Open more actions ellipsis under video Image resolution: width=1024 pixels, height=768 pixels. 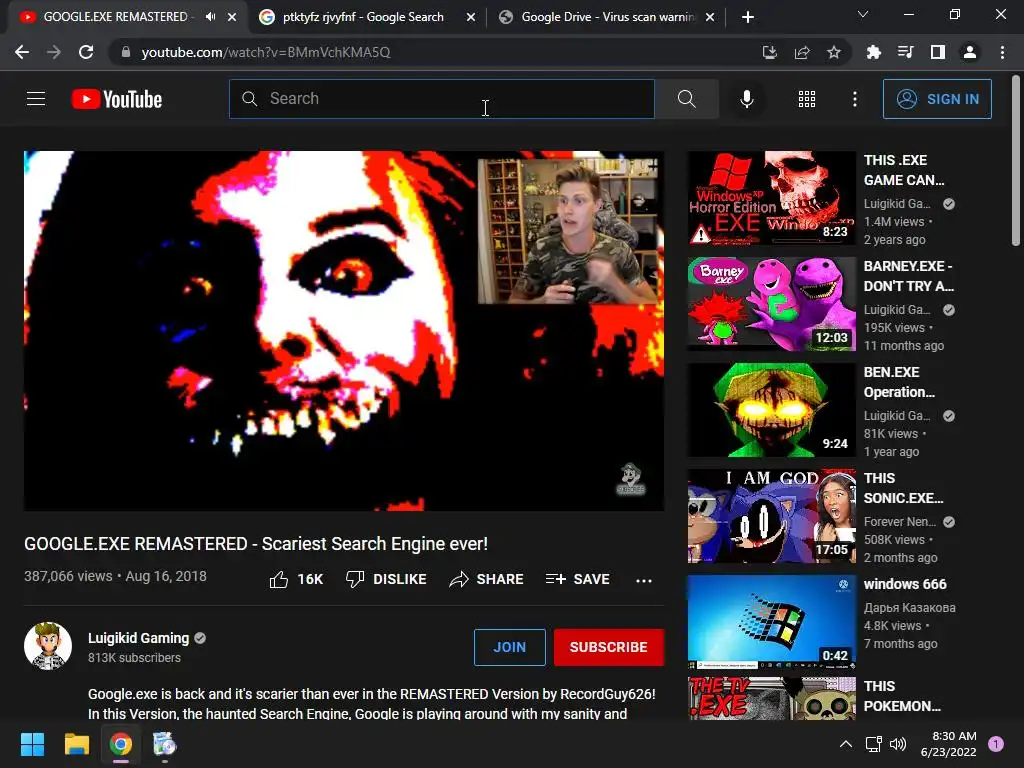644,580
